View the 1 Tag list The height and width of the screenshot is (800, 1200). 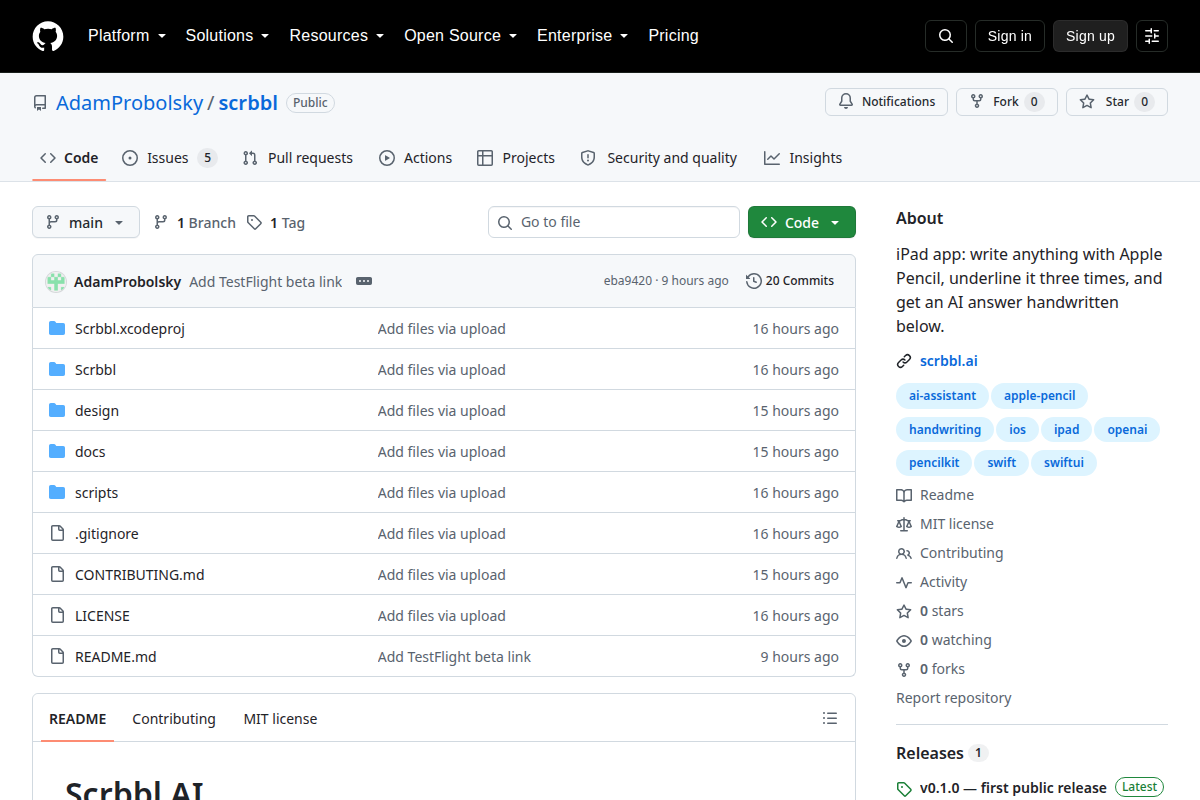pyautogui.click(x=276, y=222)
